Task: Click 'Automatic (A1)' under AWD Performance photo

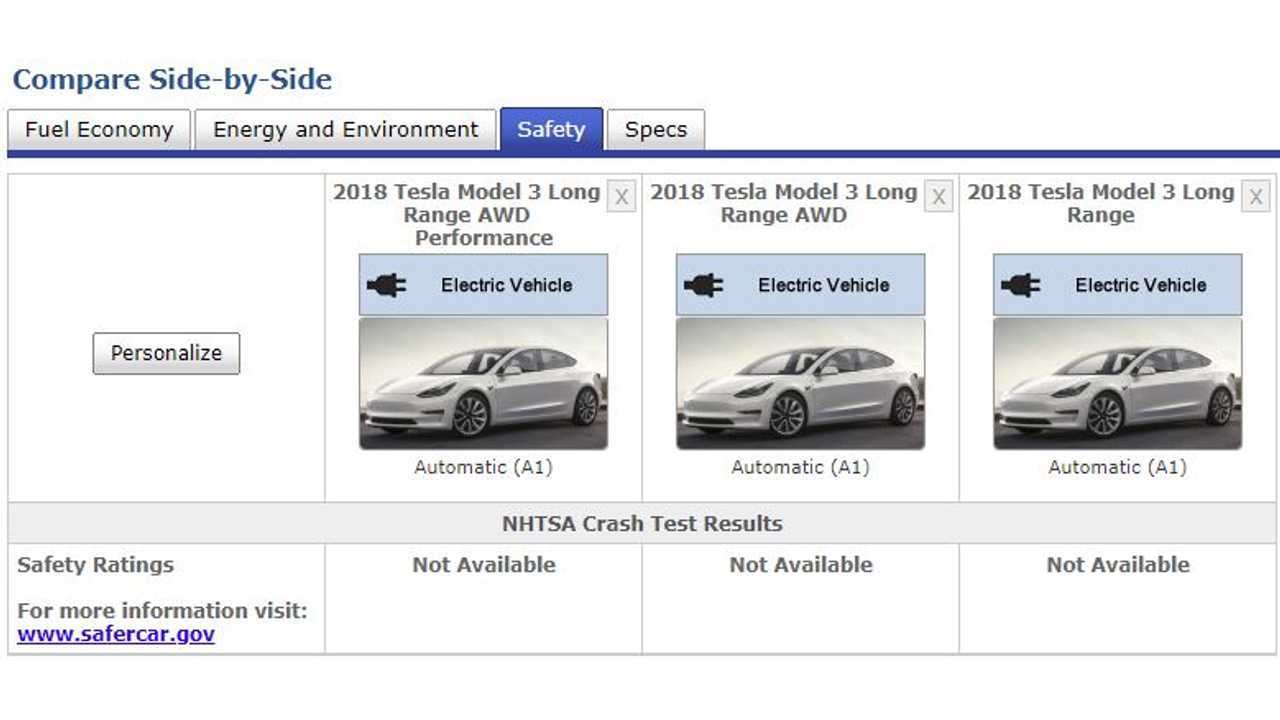Action: [483, 467]
